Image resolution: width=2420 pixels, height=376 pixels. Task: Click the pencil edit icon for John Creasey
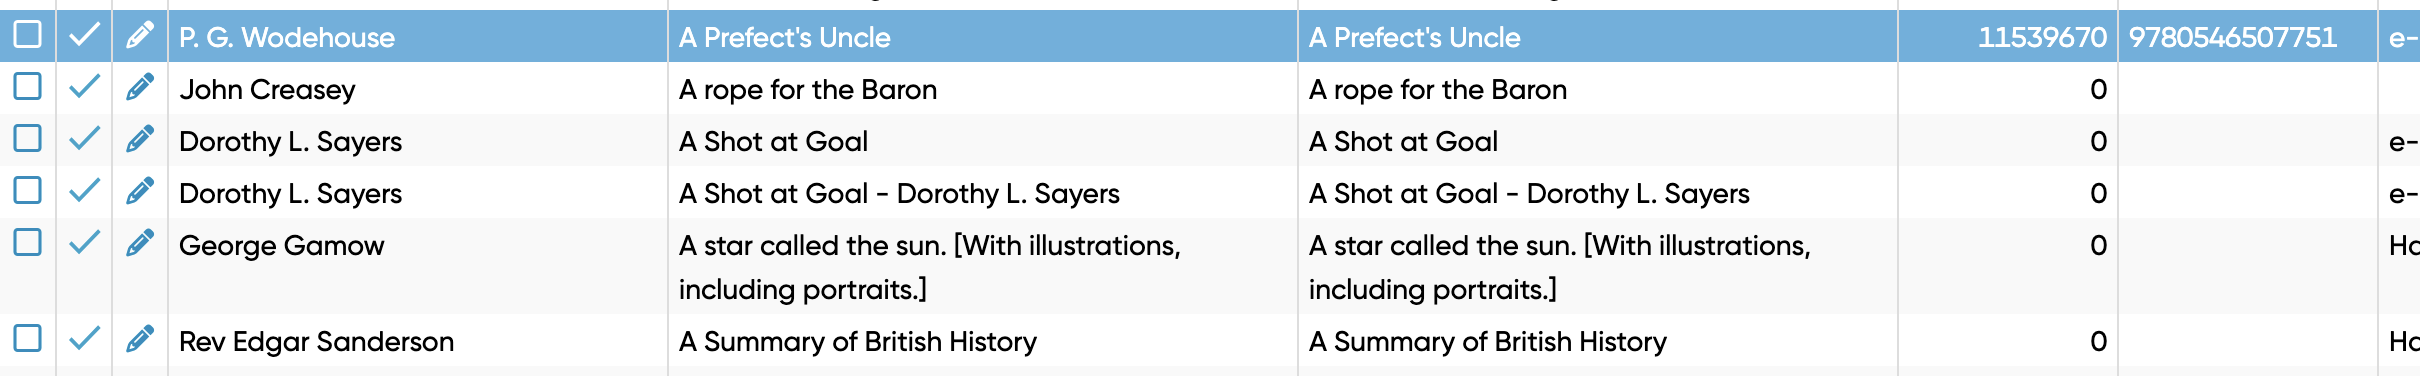click(140, 88)
